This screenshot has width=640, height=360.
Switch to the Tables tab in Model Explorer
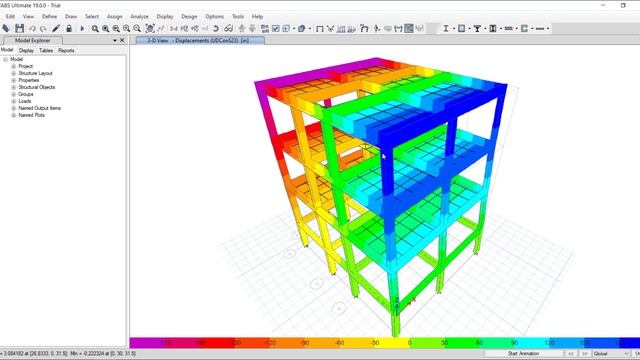[x=46, y=50]
